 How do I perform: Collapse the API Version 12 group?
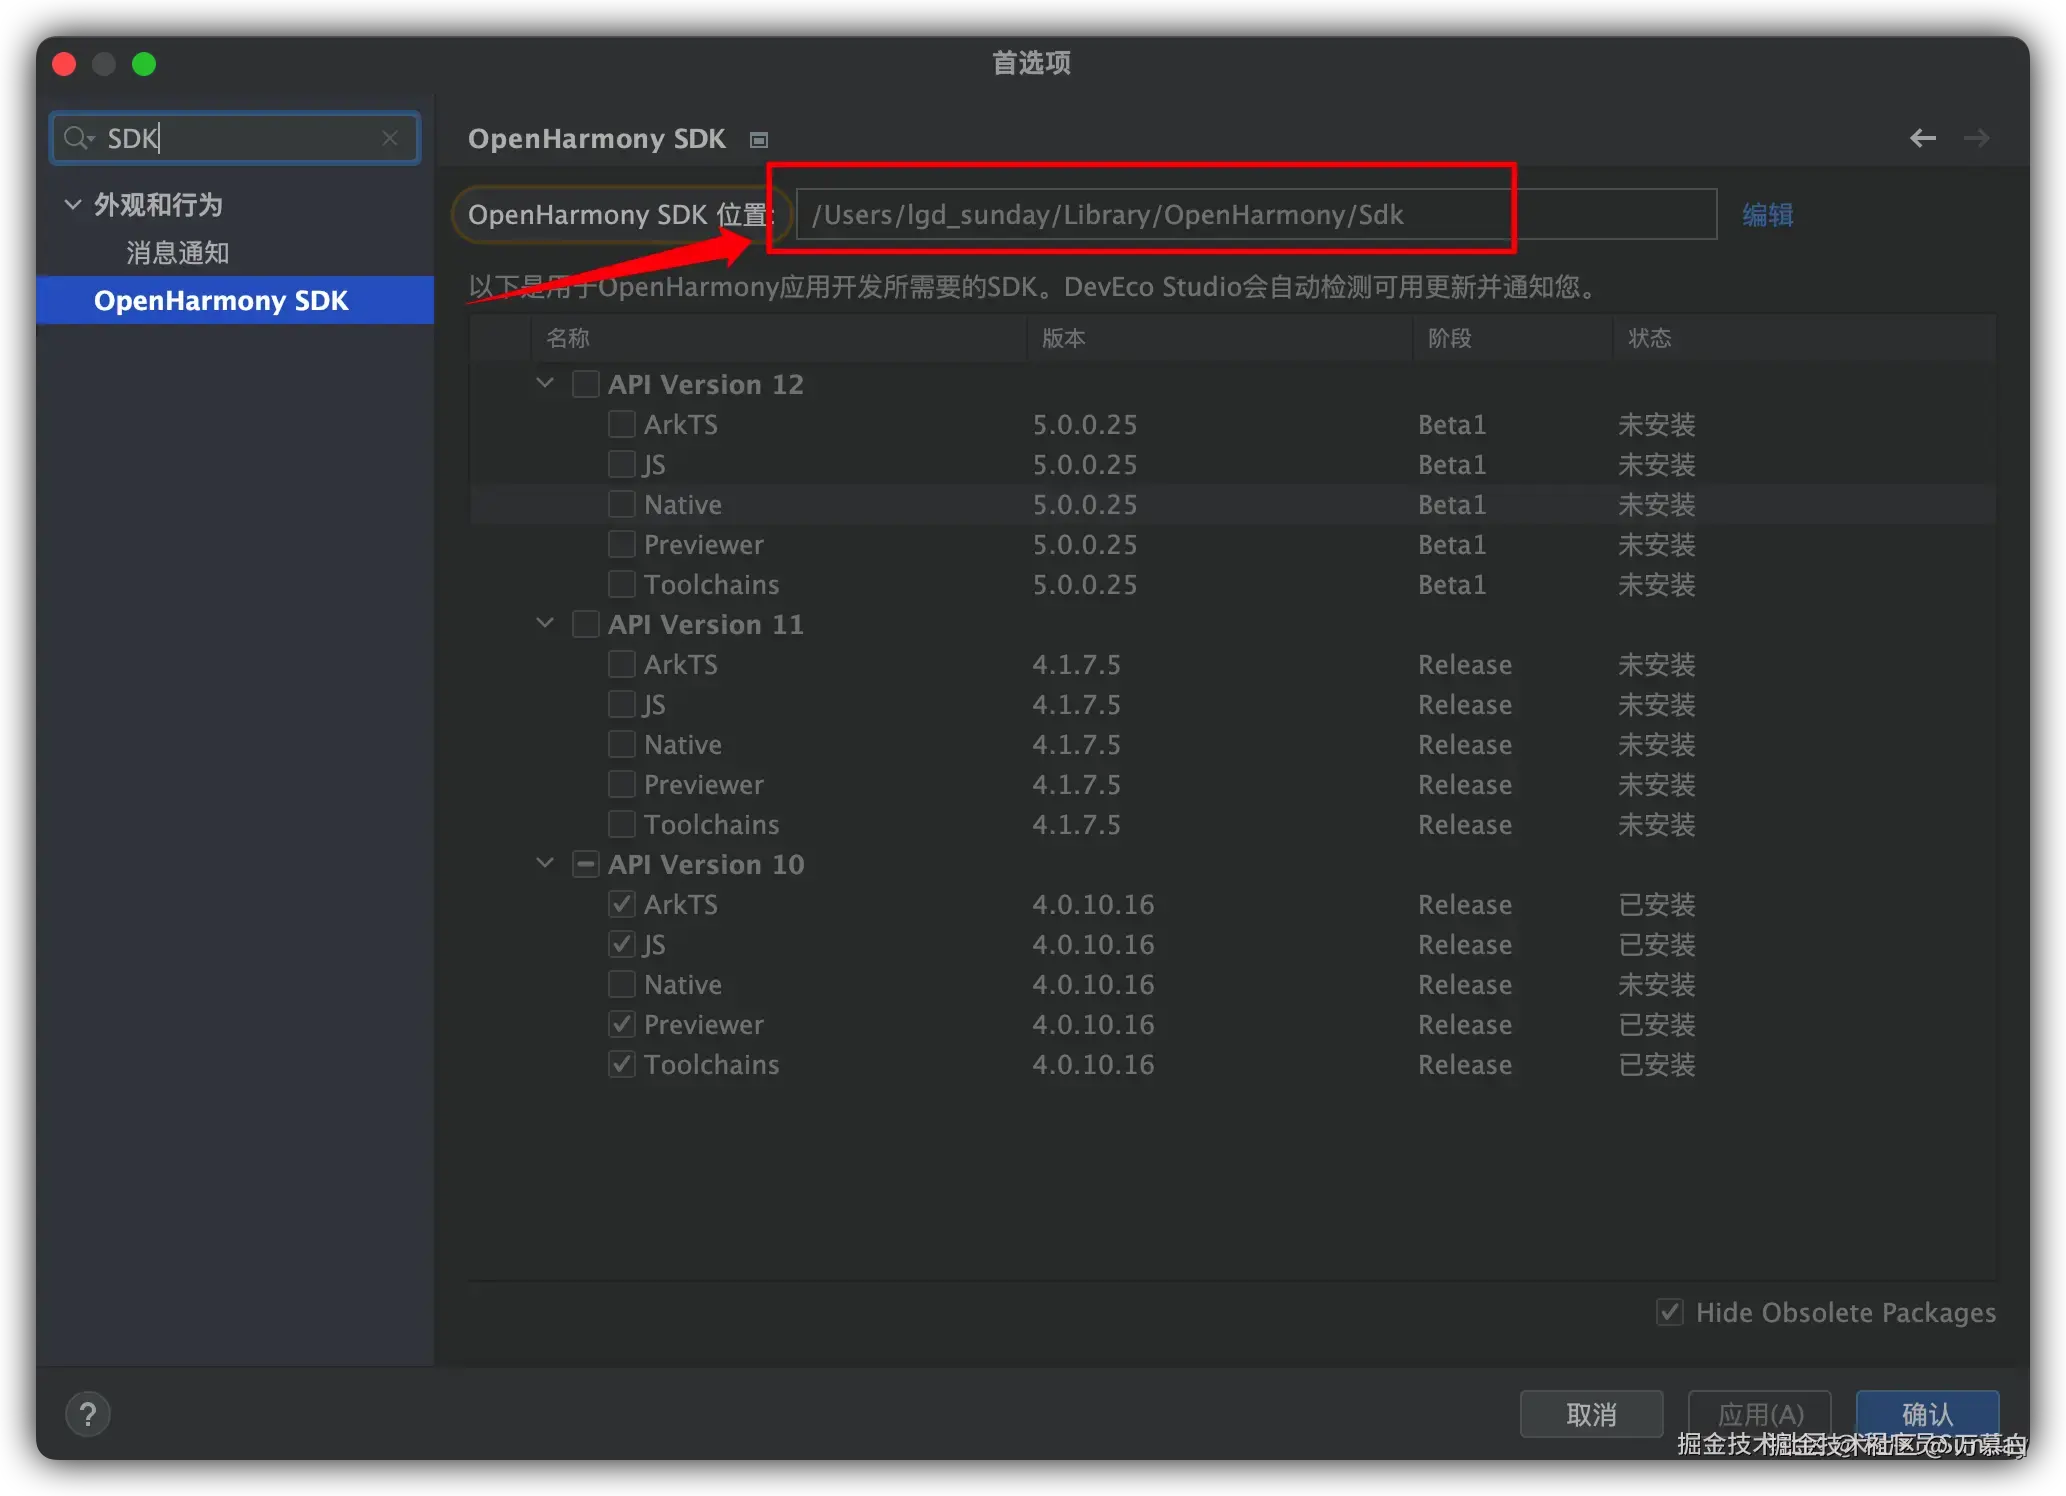pos(545,383)
